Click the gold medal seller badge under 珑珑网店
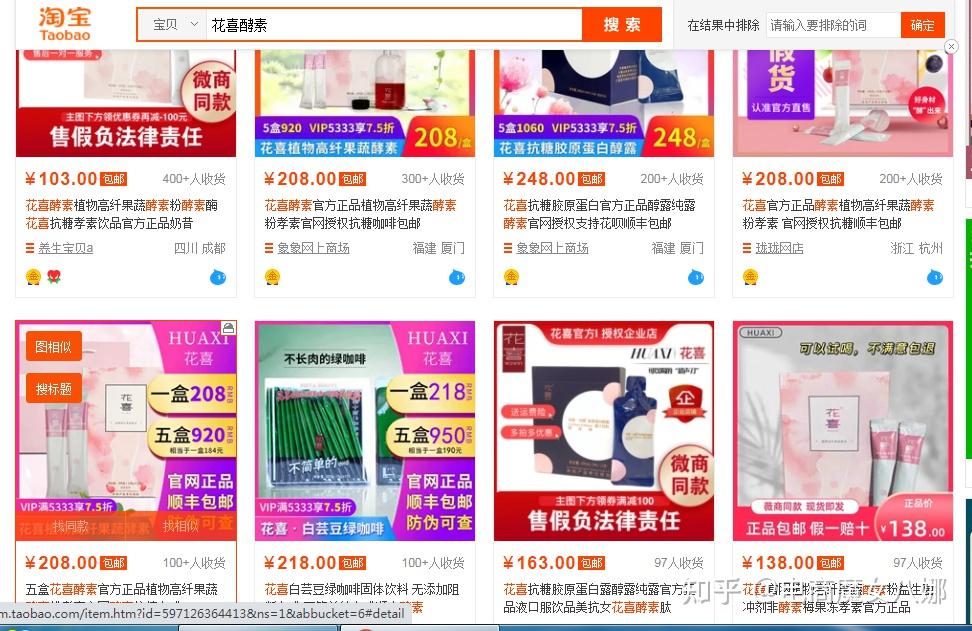 [750, 276]
